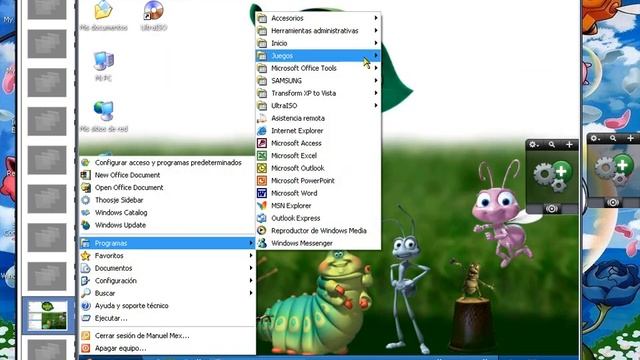Click settings gear on left sidebar gadget
Screen dimensions: 640x360
tap(533, 144)
